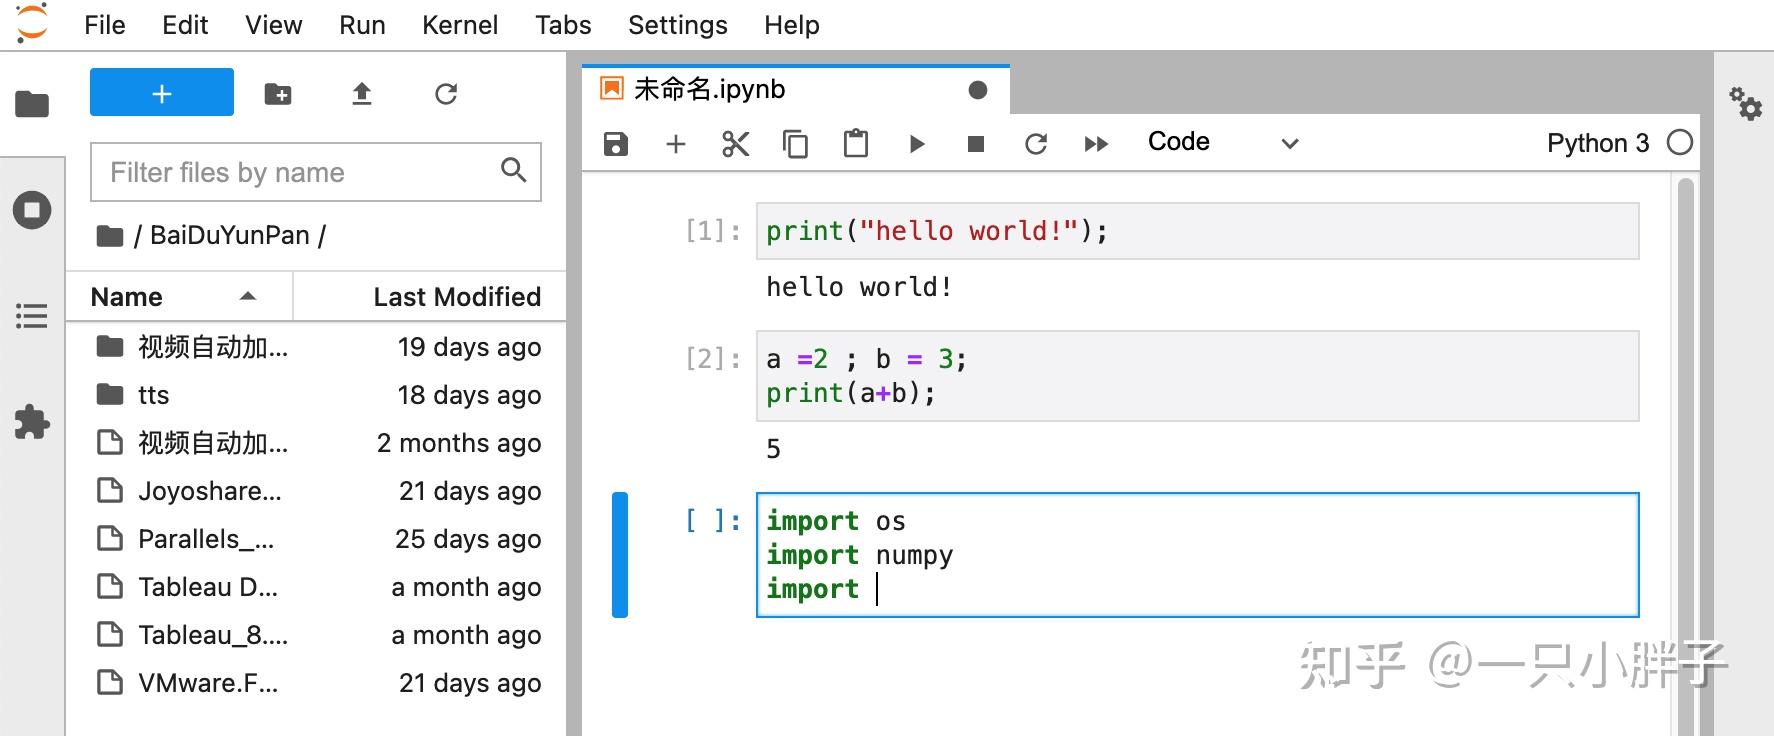Viewport: 1774px width, 736px height.
Task: Open the Running Terminals and Kernels sidebar
Action: [x=32, y=210]
